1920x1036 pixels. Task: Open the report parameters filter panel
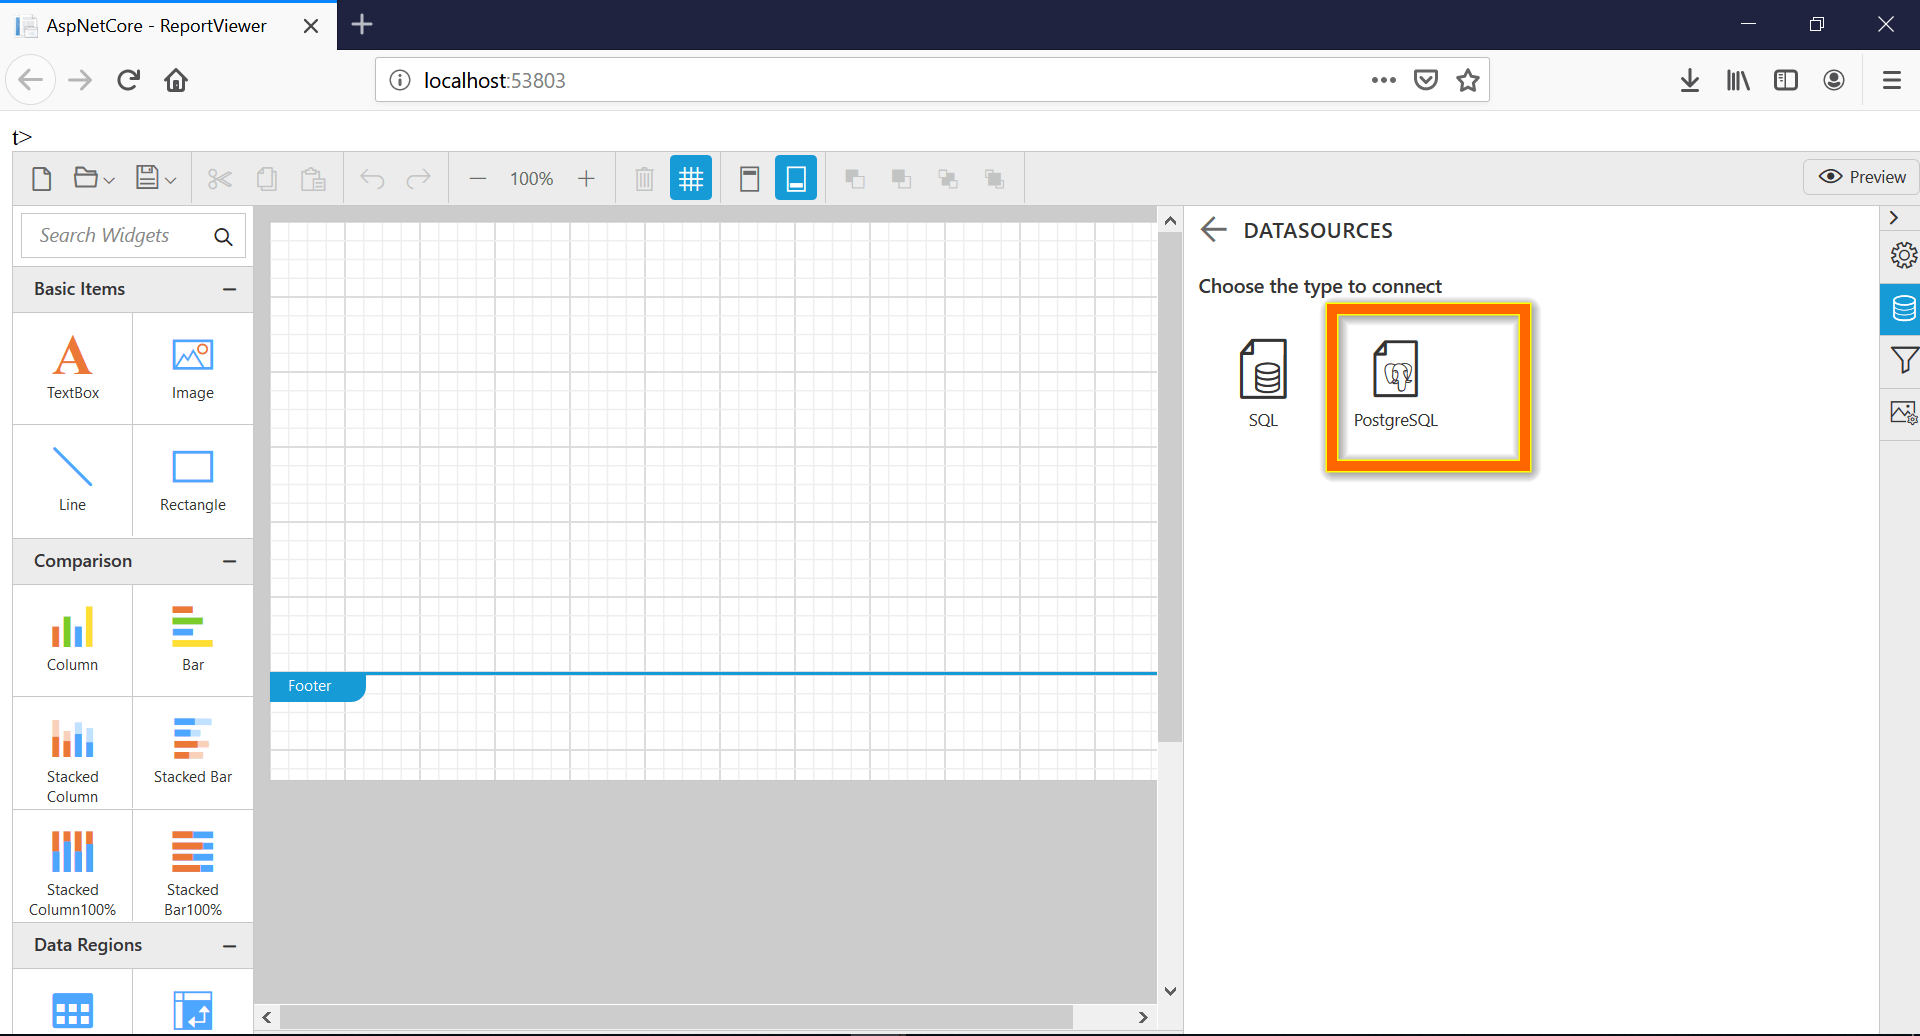pos(1904,360)
